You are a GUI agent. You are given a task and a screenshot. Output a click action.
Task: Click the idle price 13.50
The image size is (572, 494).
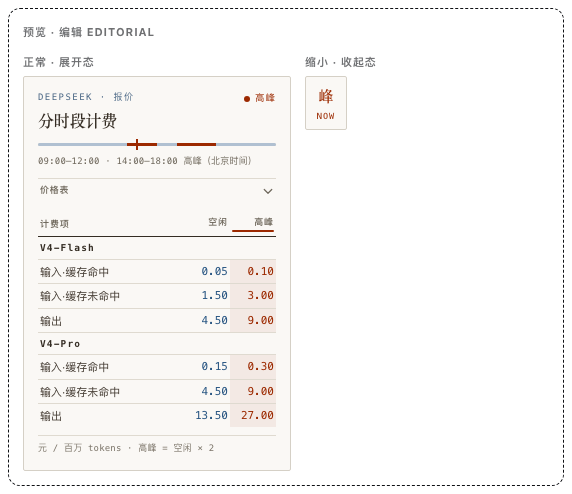[211, 415]
